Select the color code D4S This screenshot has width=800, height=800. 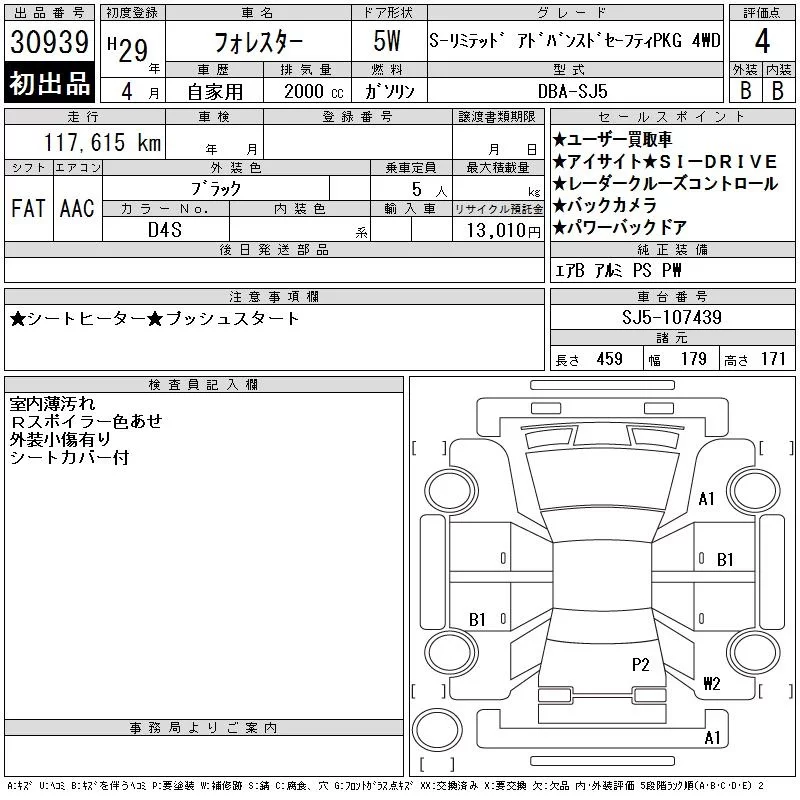(x=165, y=229)
